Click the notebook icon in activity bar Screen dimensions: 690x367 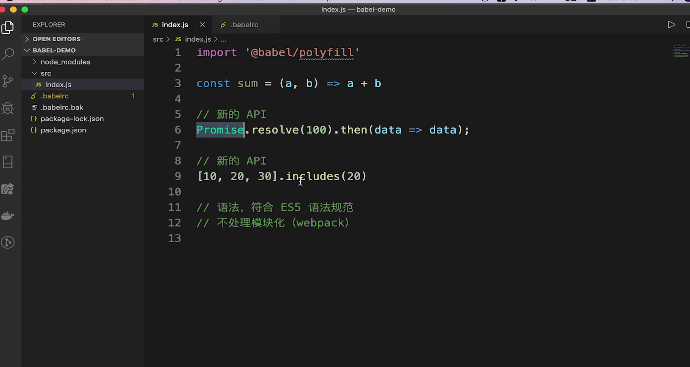7,162
